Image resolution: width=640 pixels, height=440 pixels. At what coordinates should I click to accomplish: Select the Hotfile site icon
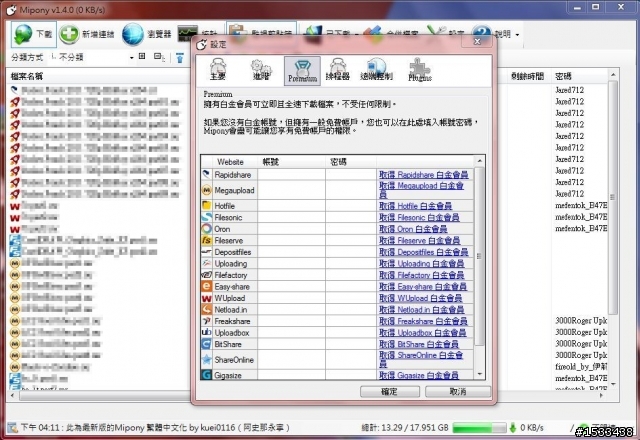pos(207,205)
